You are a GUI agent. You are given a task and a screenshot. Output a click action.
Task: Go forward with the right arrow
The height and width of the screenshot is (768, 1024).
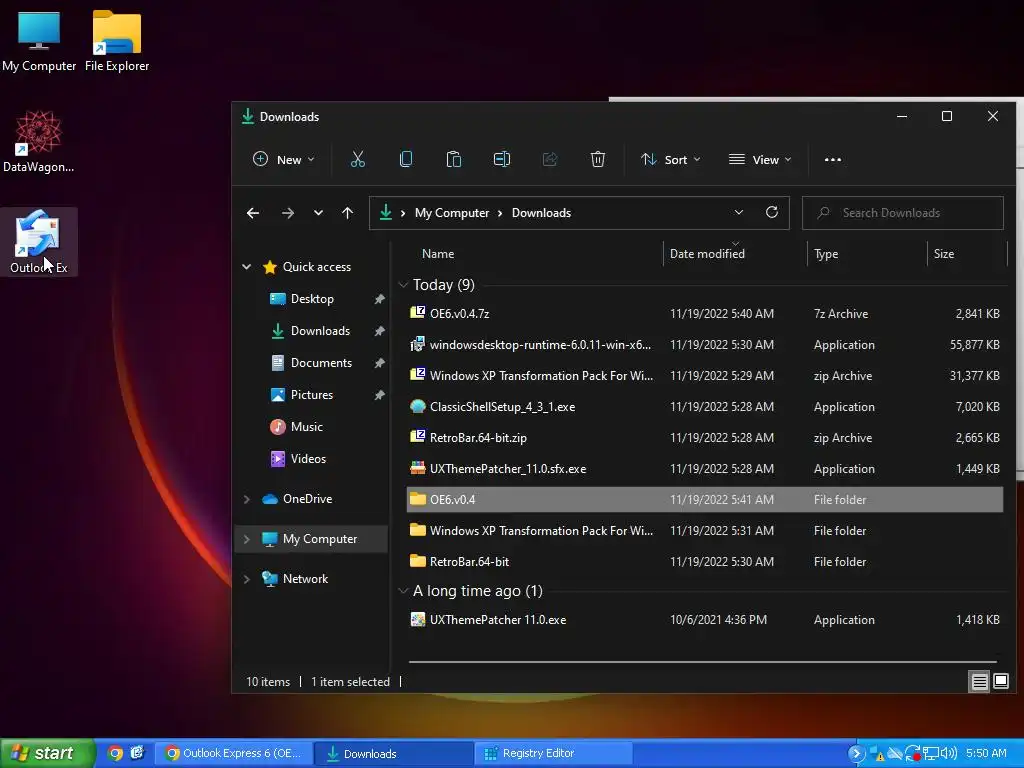pos(287,213)
